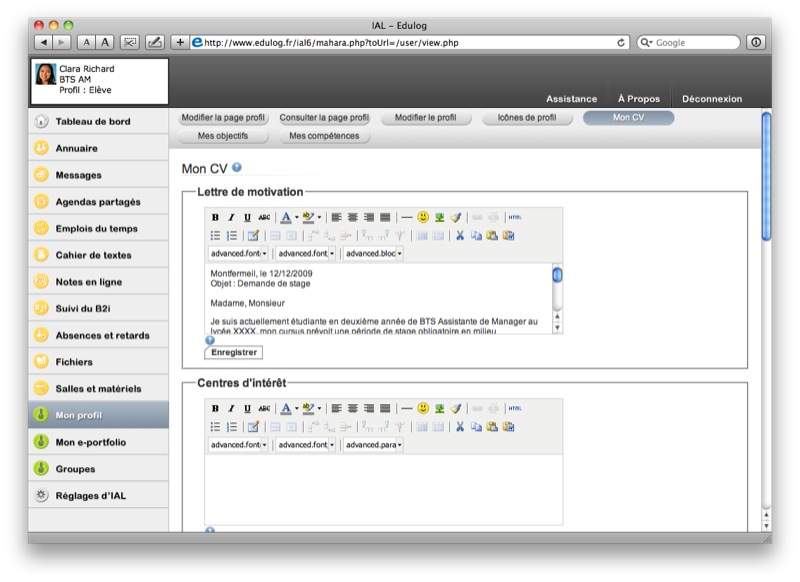
Task: Open the Icônes de profil tab
Action: 526,118
